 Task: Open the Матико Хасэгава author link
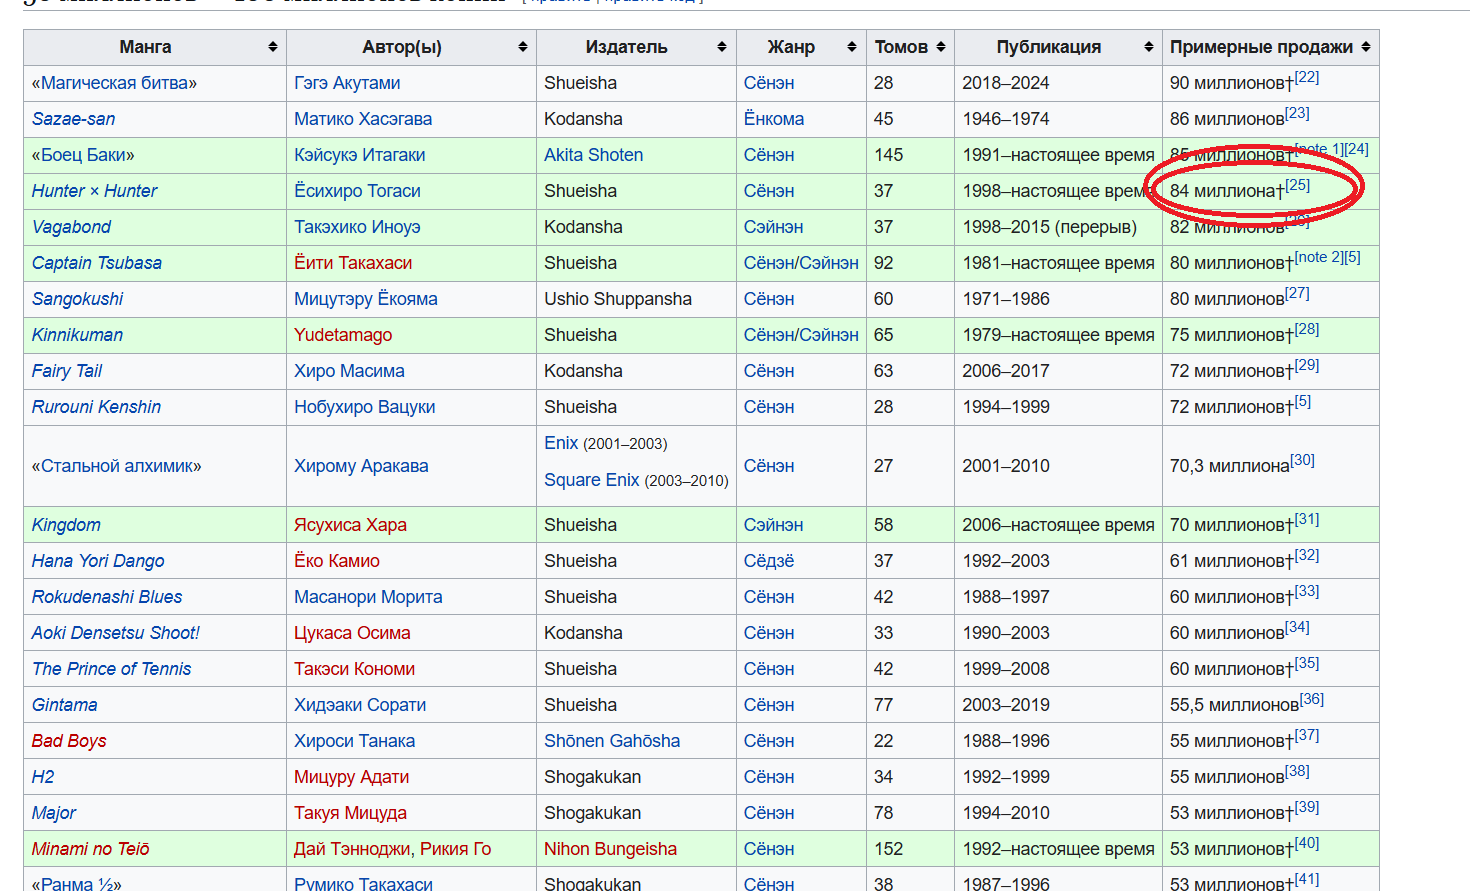click(363, 119)
